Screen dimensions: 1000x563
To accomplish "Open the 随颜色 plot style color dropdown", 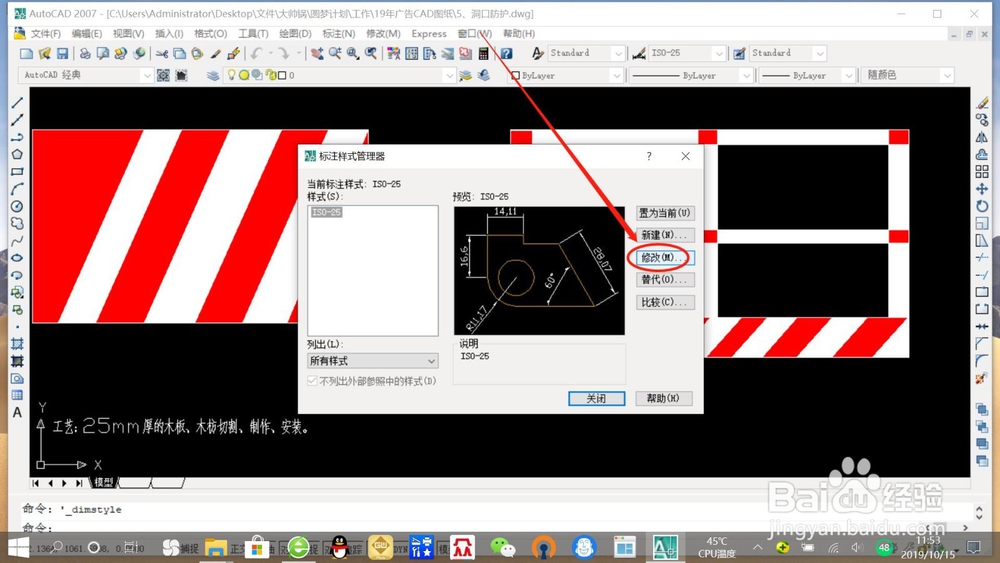I will (908, 75).
